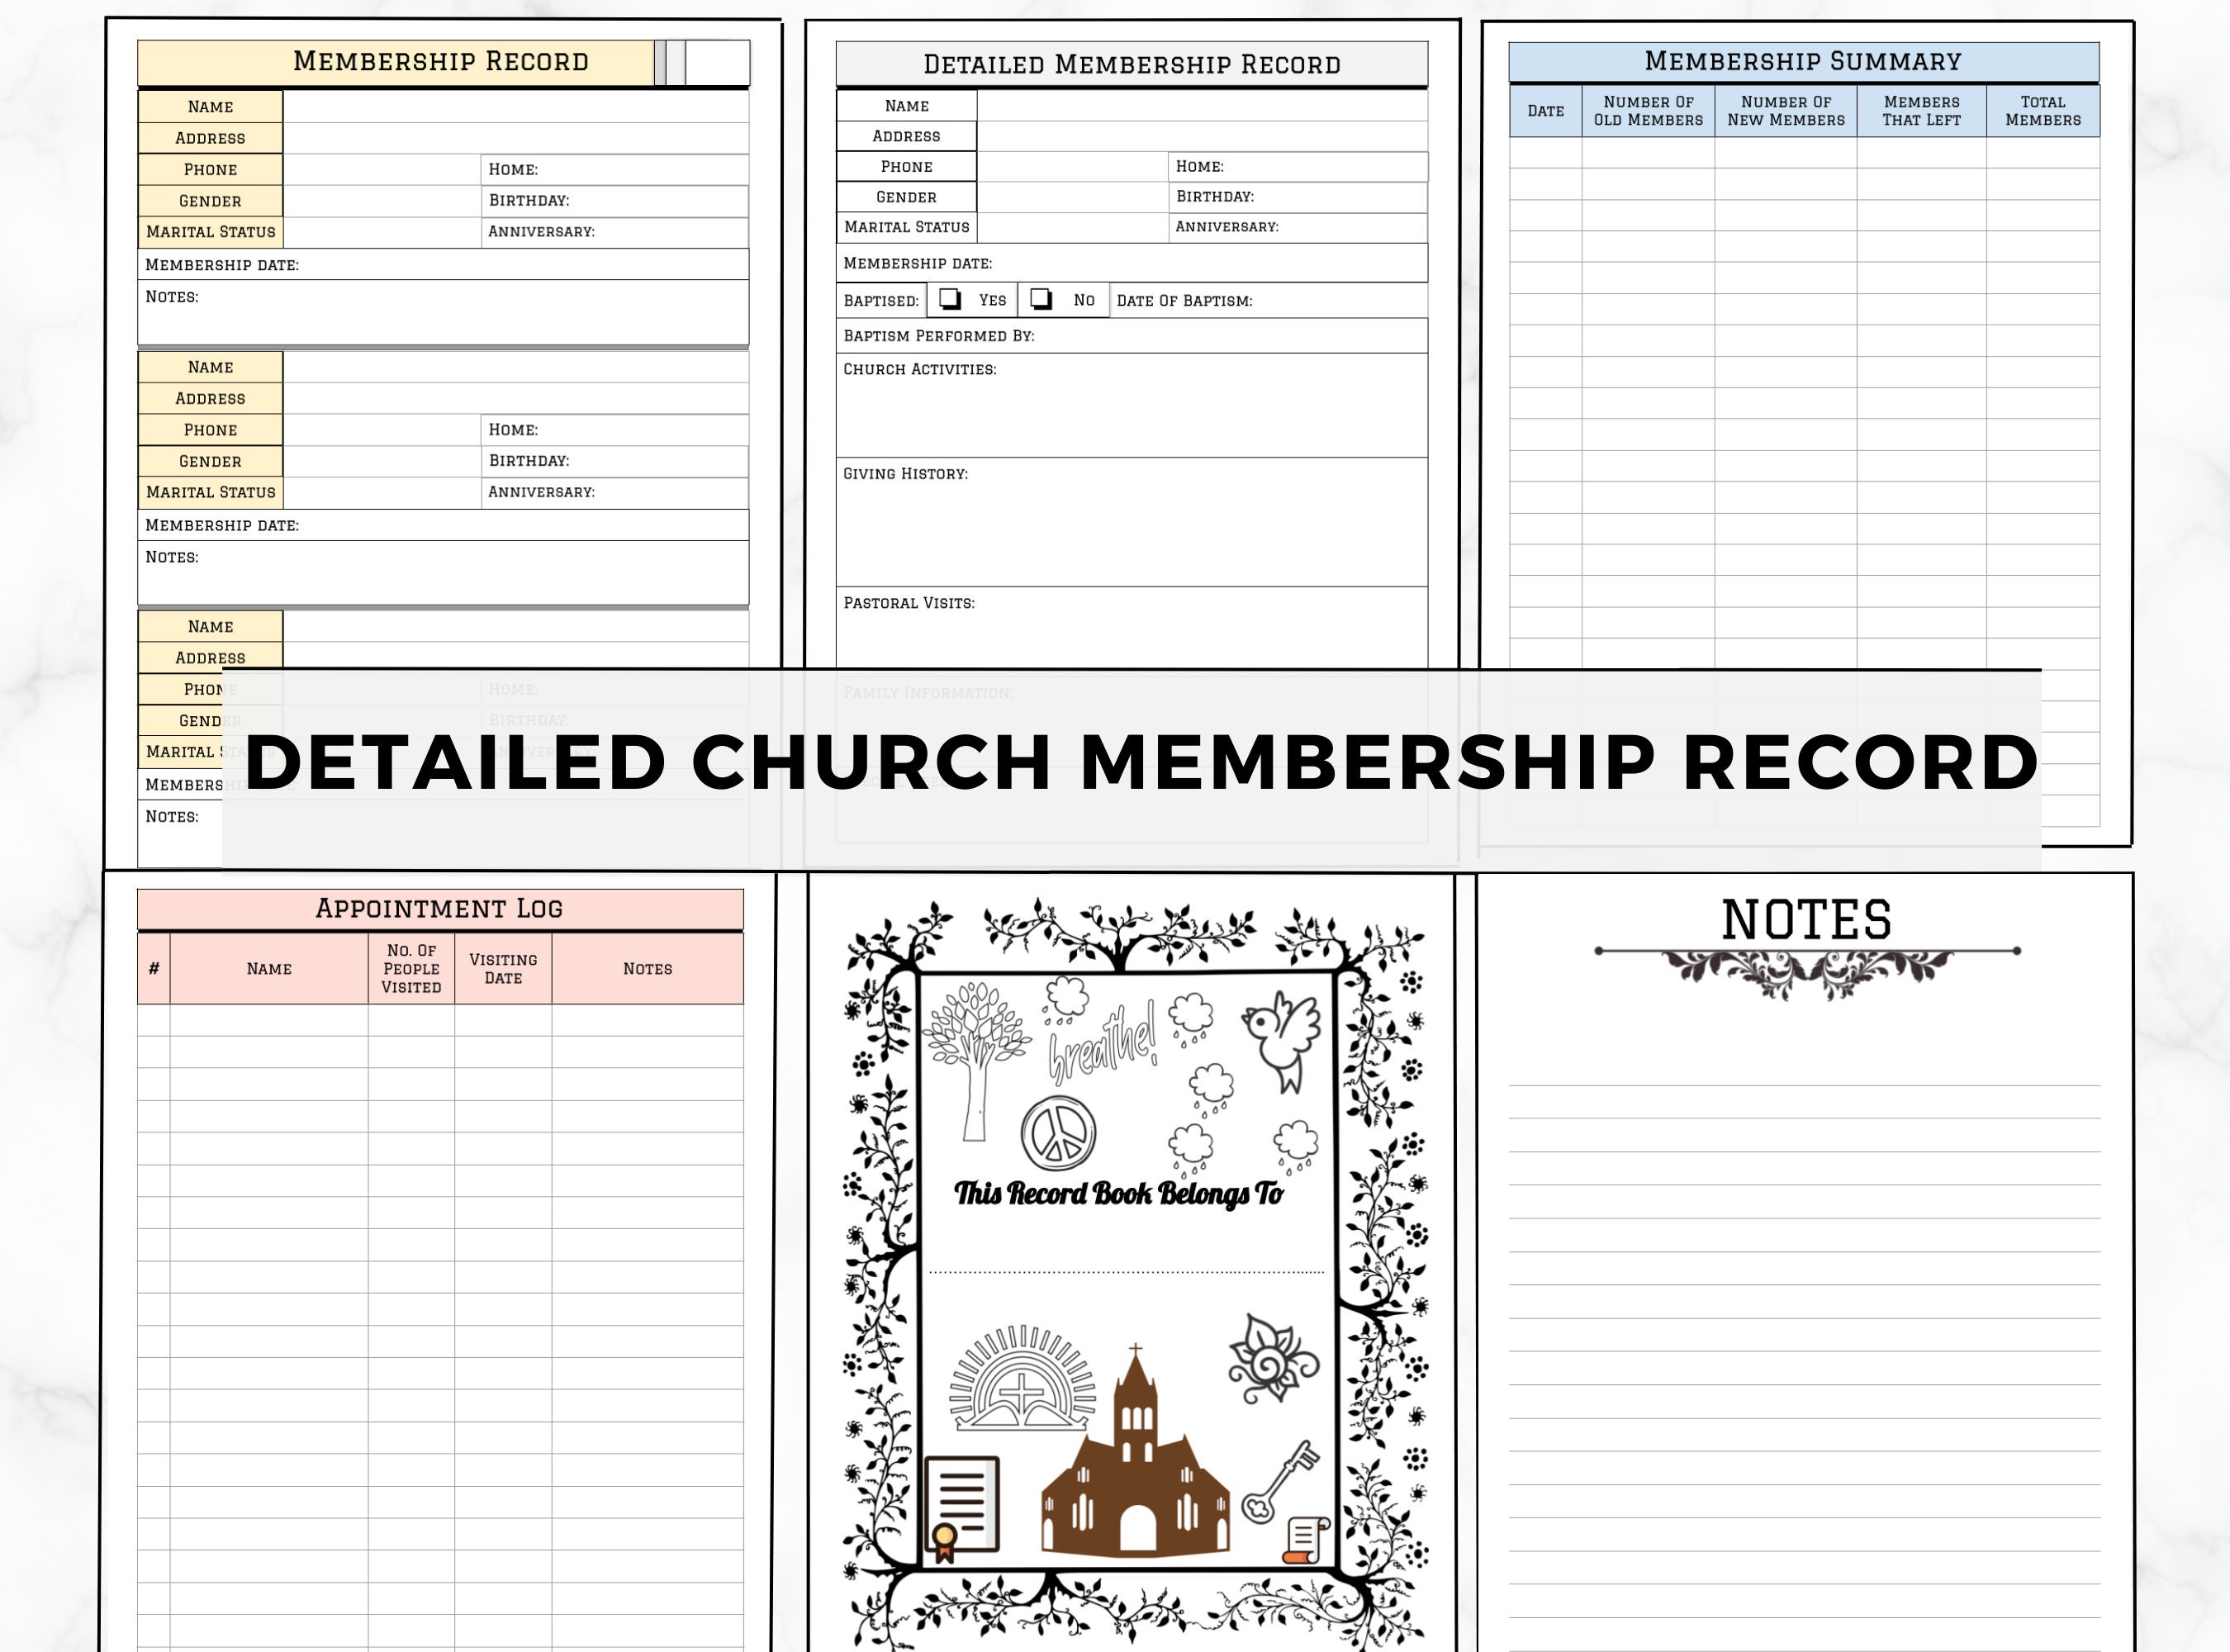Click the key icon on cover page
2230x1652 pixels.
click(x=1280, y=1481)
